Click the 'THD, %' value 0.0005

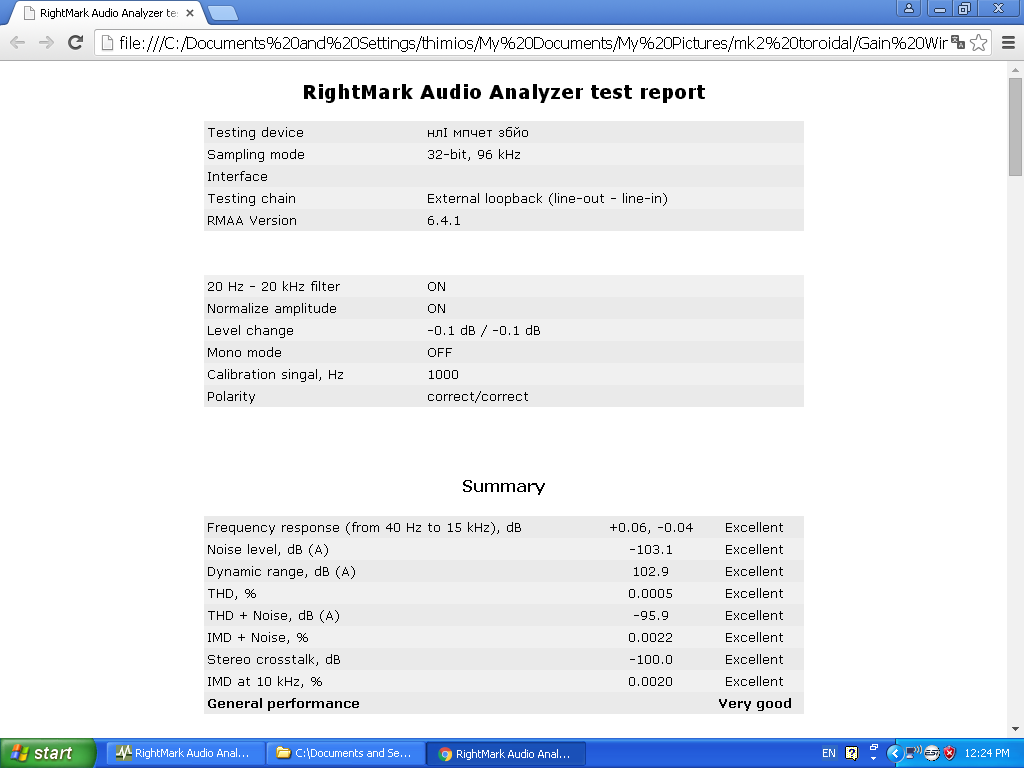coord(650,594)
